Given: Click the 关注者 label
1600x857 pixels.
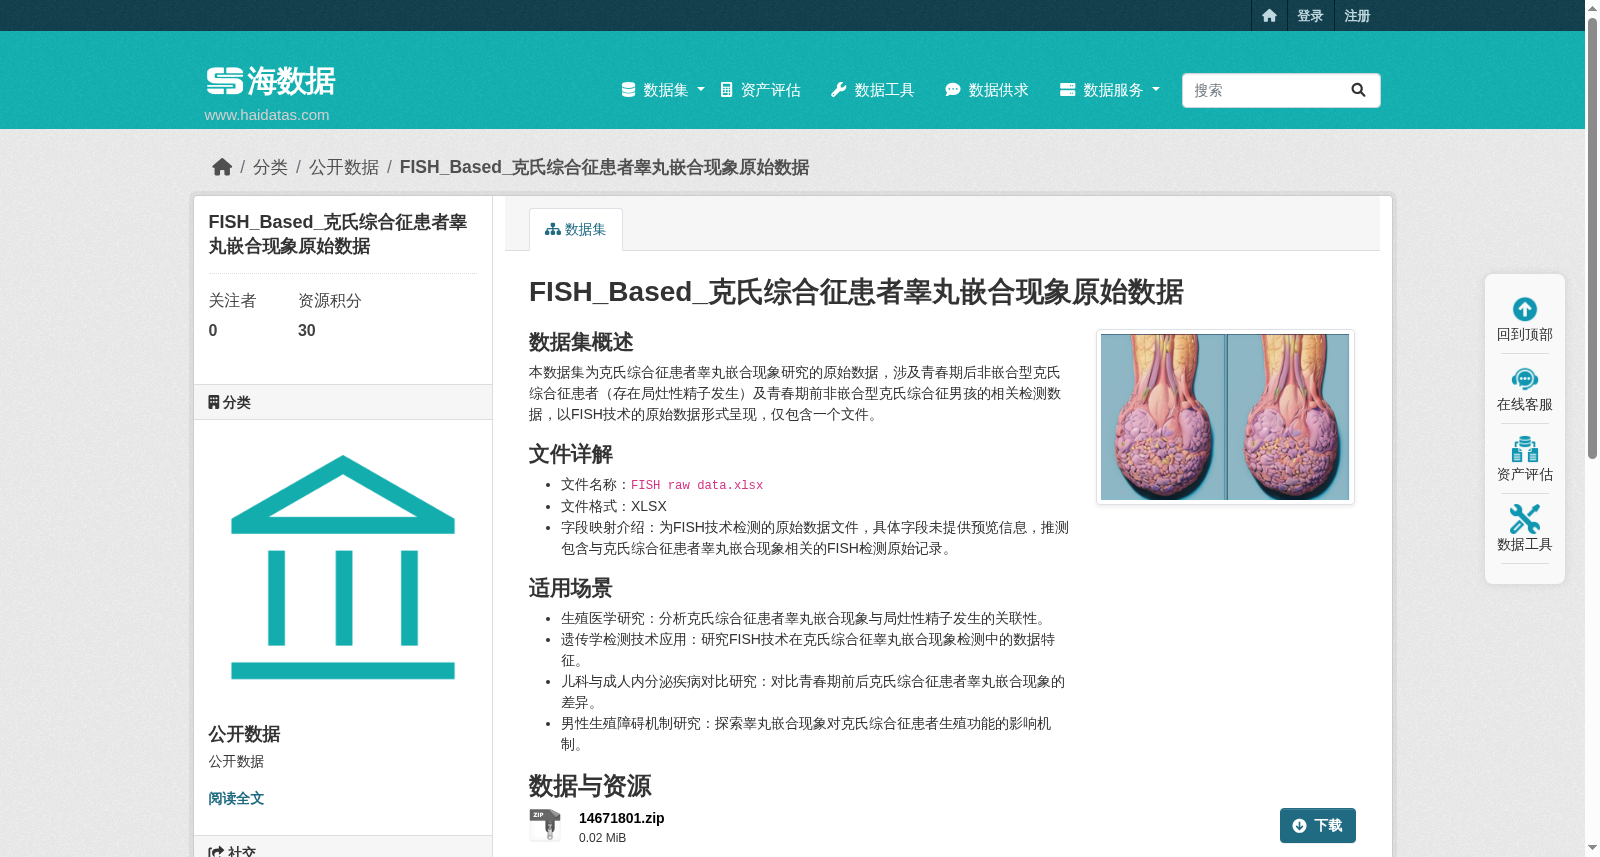Looking at the screenshot, I should (x=232, y=301).
